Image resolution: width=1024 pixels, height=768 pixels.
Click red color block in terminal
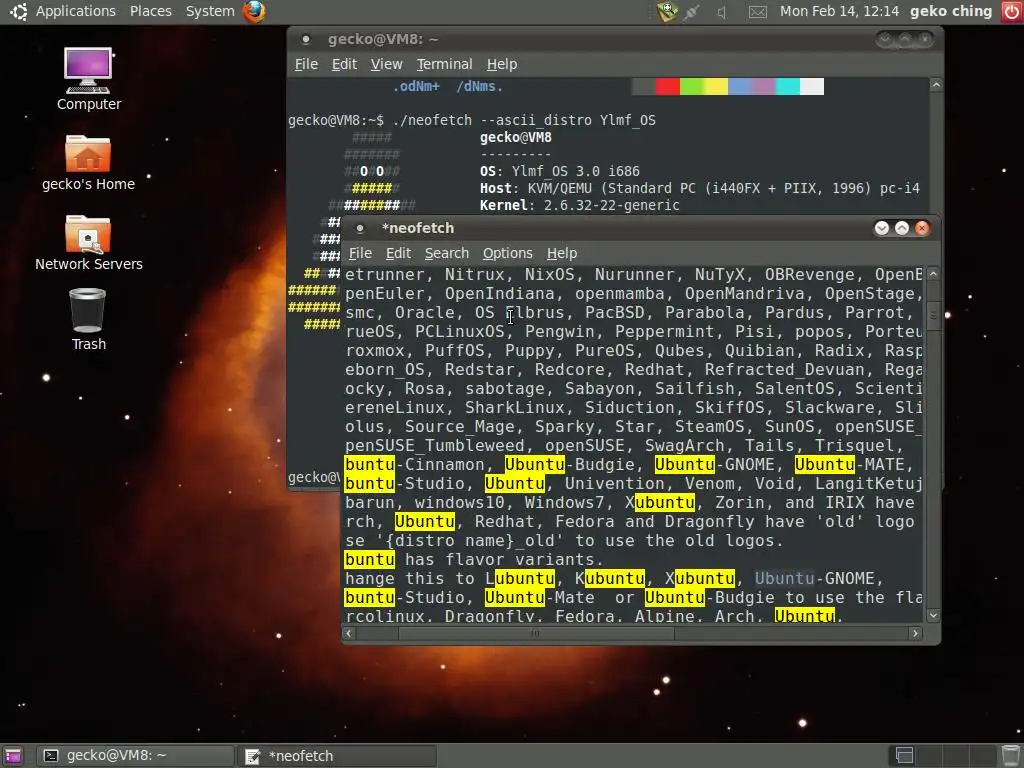pos(667,87)
